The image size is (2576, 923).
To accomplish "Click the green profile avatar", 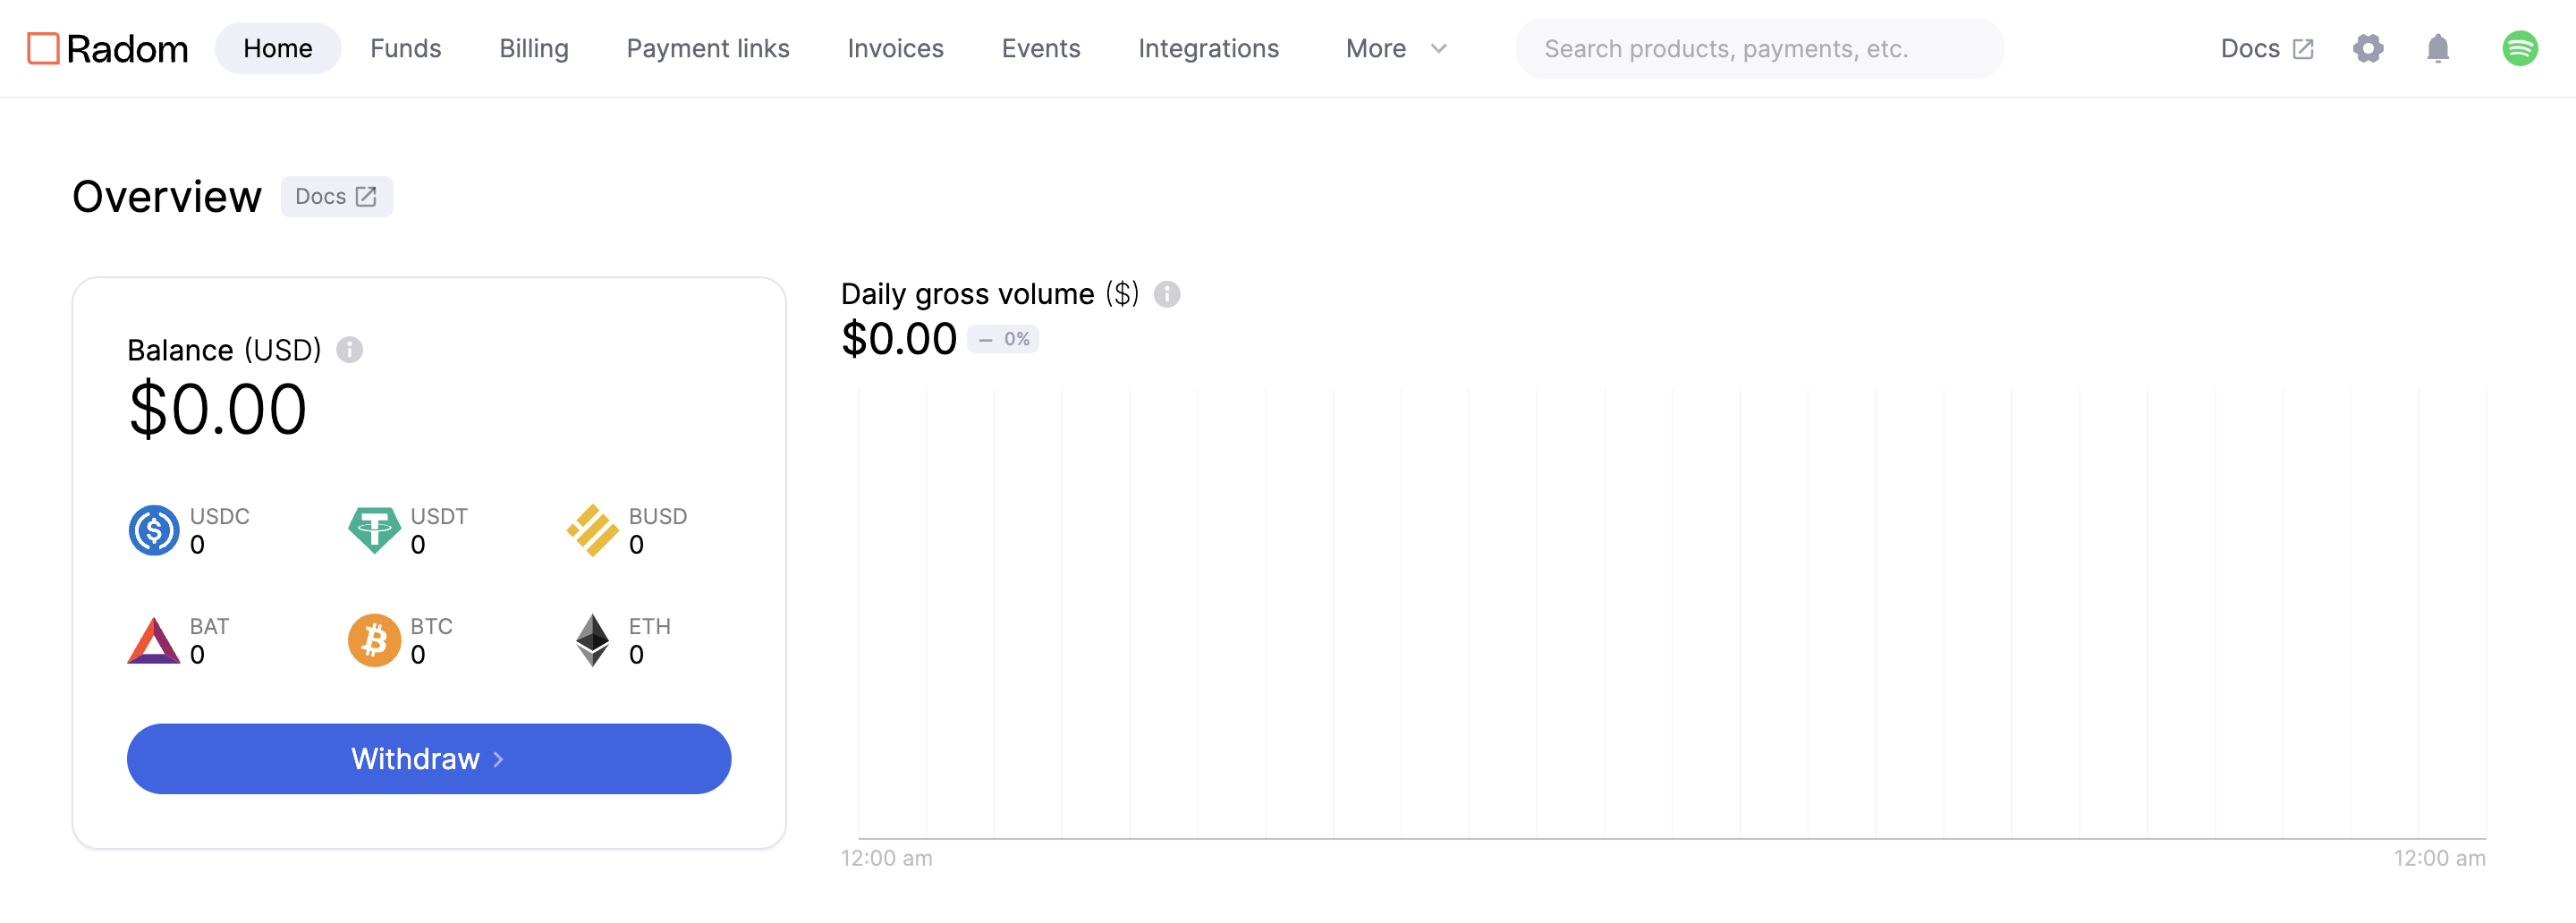I will pos(2522,48).
